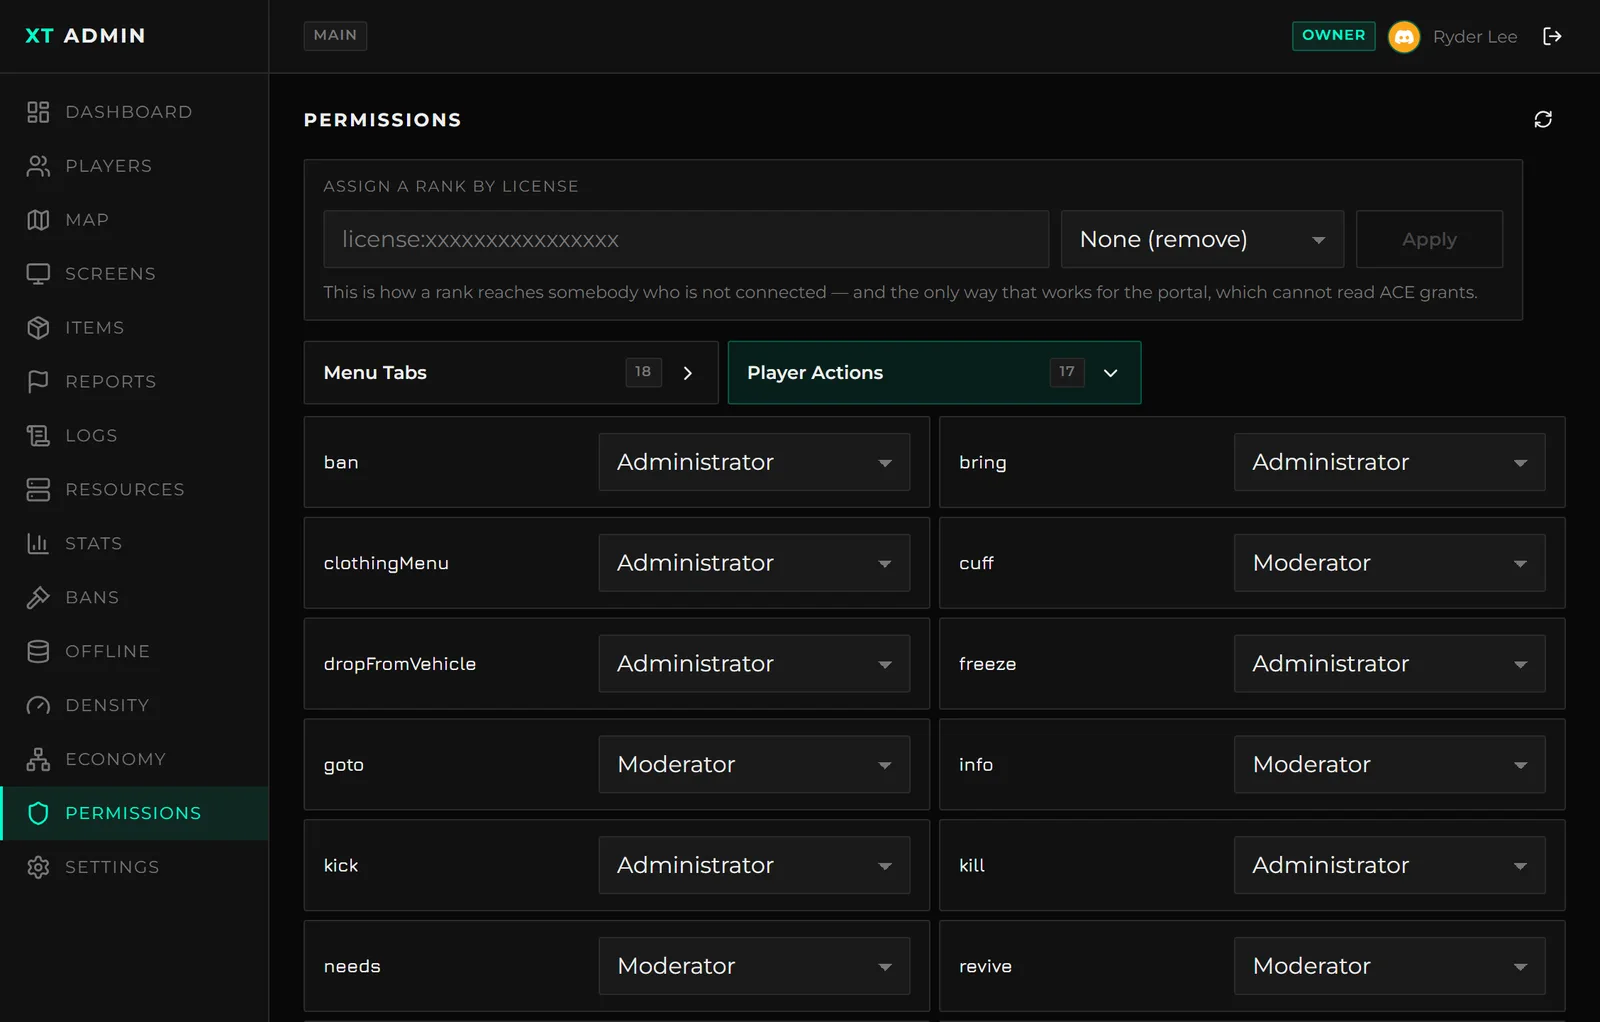Open the Dashboard page

[134, 112]
